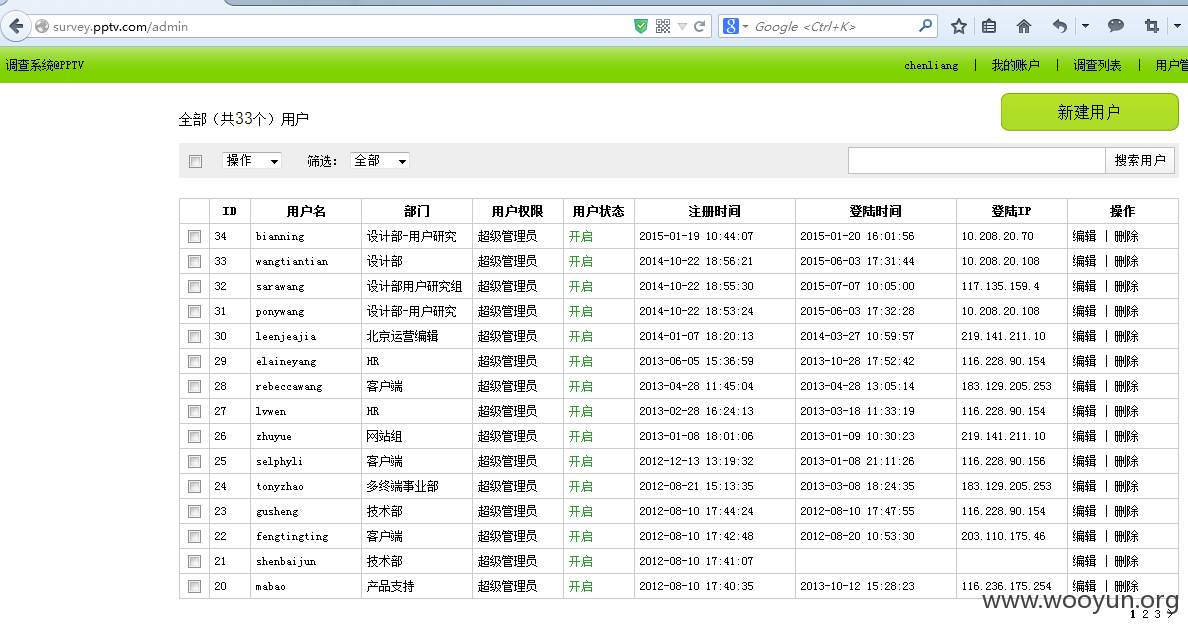Check the box for elaineyang

(x=195, y=361)
